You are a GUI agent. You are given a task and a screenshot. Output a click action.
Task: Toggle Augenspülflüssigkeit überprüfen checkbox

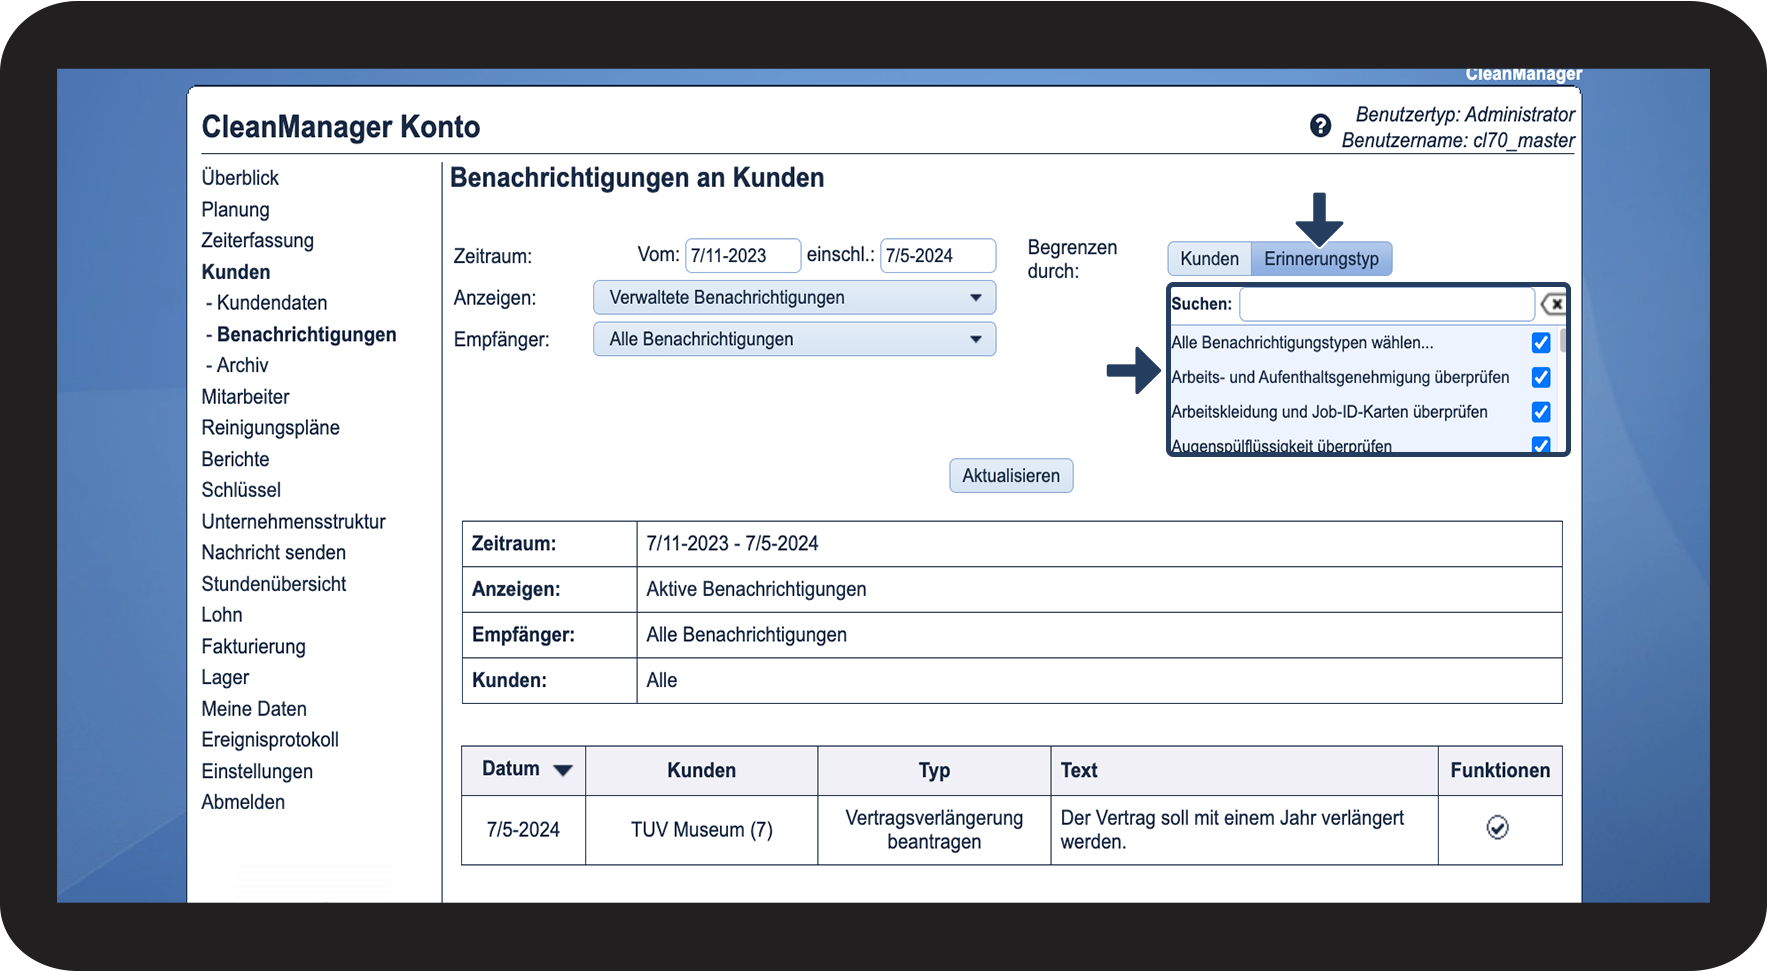tap(1541, 445)
